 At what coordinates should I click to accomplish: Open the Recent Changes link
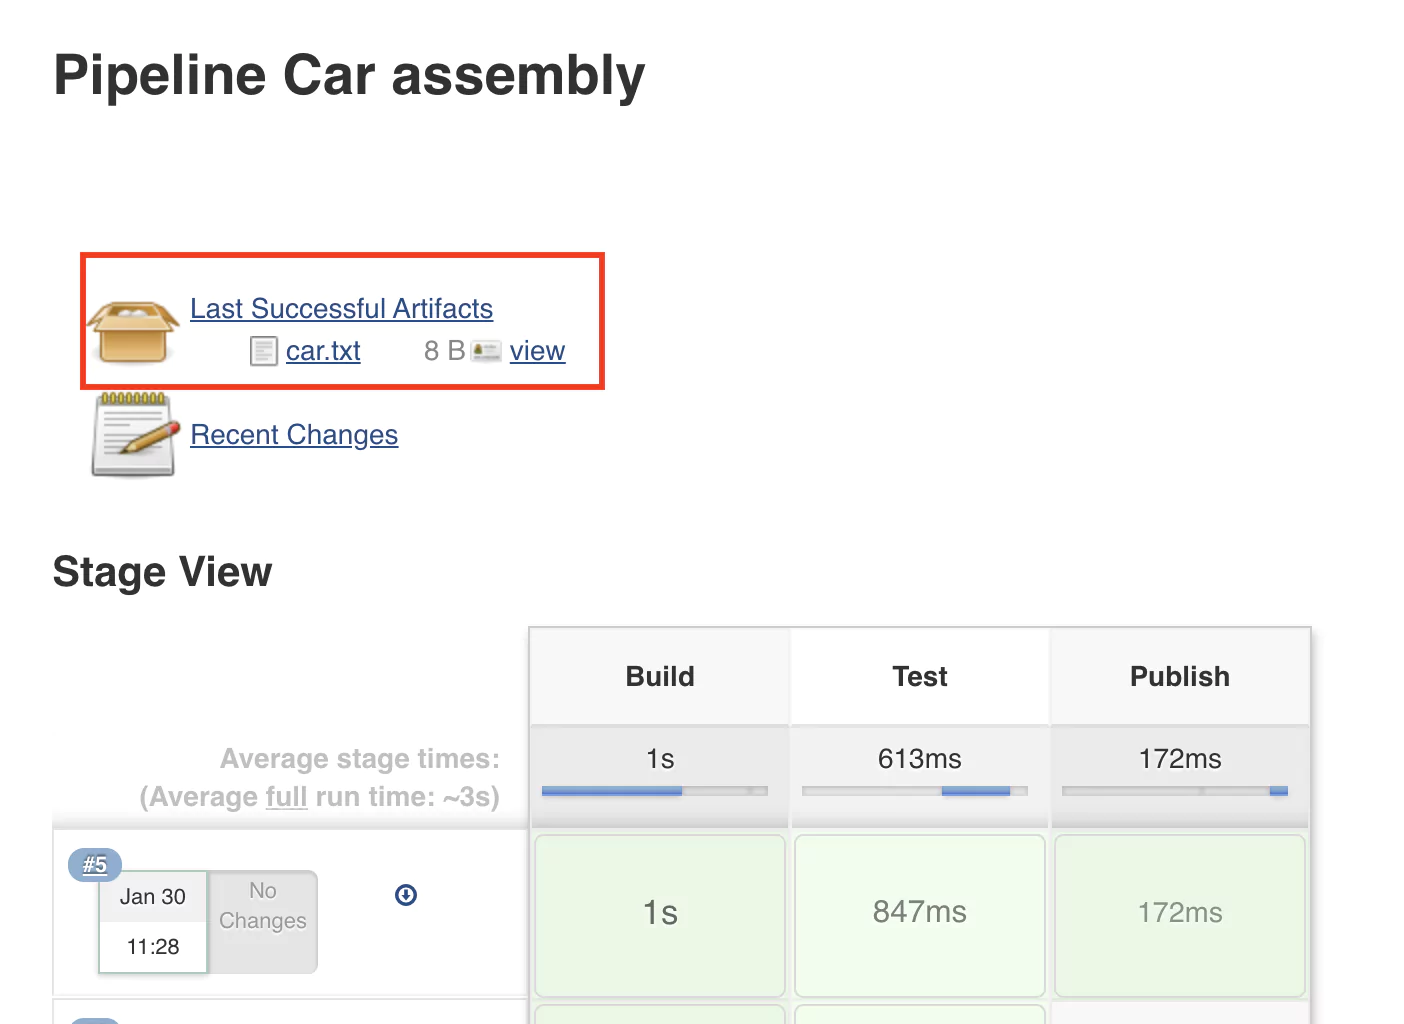294,435
